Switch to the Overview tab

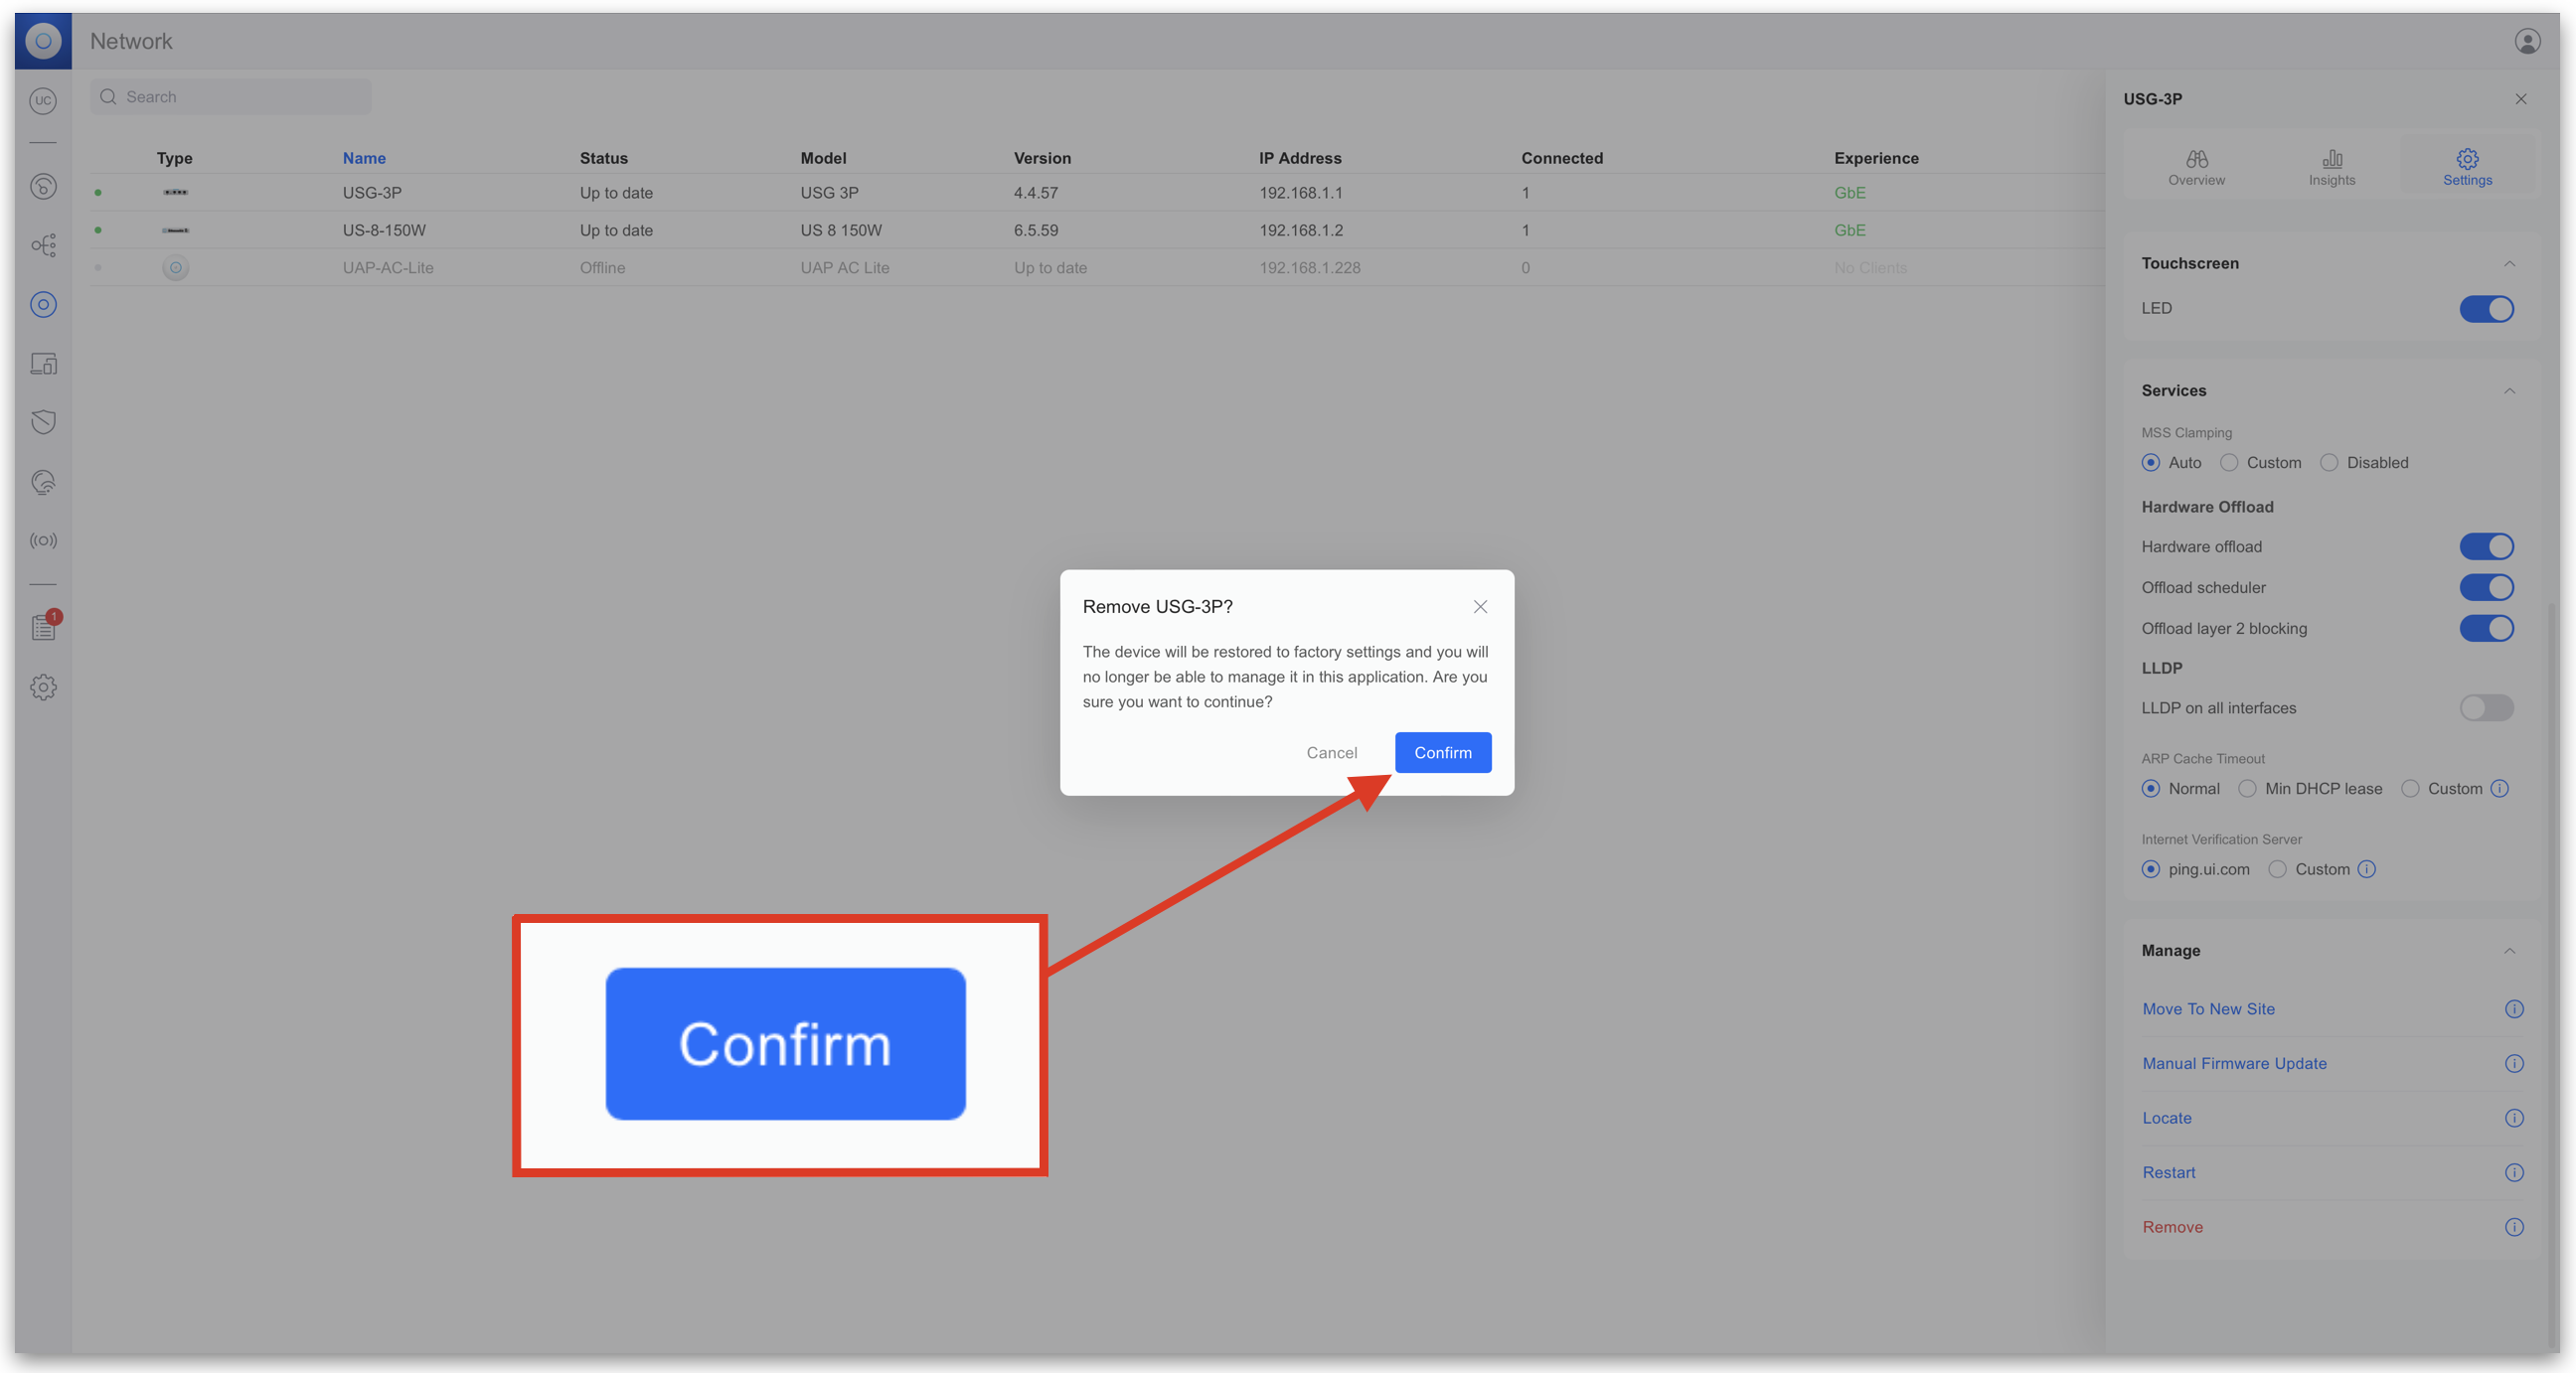pyautogui.click(x=2196, y=167)
